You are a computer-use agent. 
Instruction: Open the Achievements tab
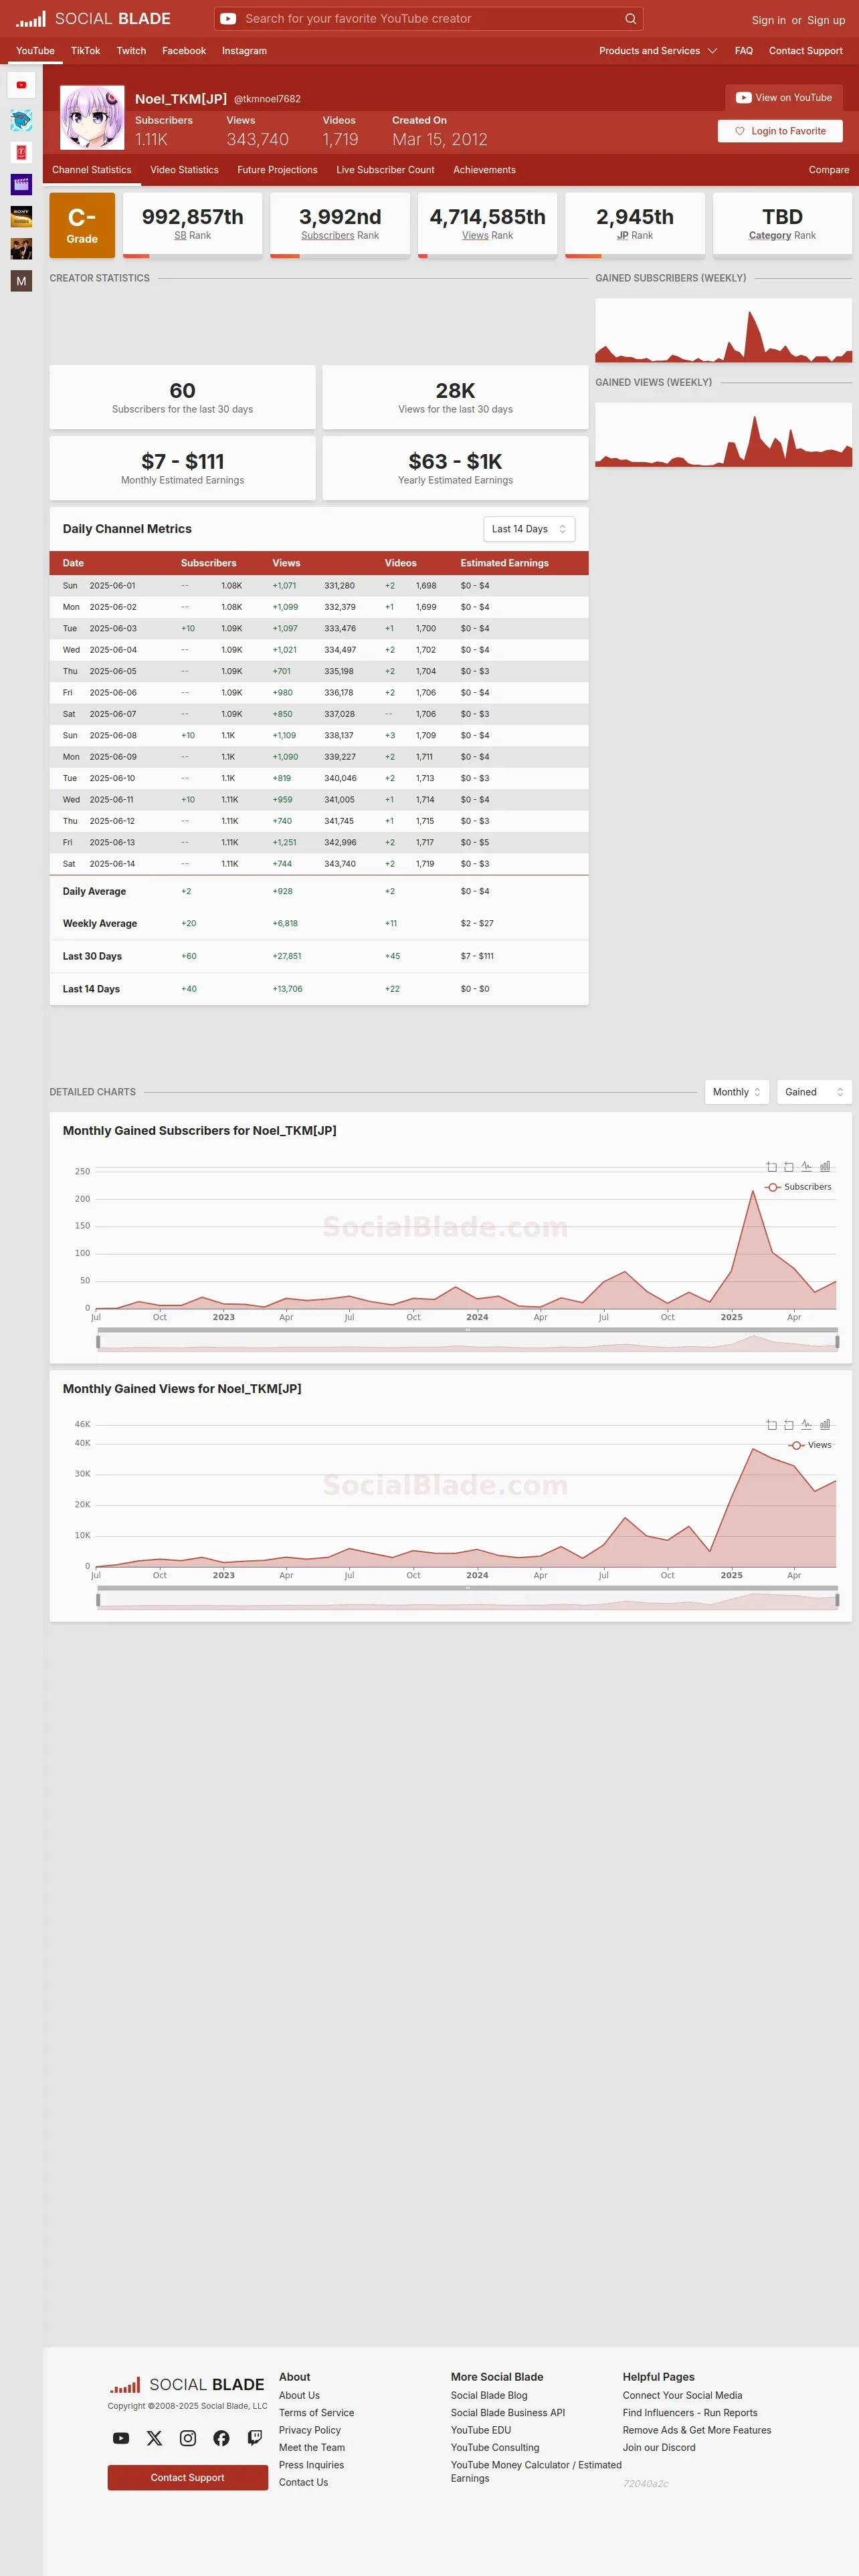coord(484,170)
